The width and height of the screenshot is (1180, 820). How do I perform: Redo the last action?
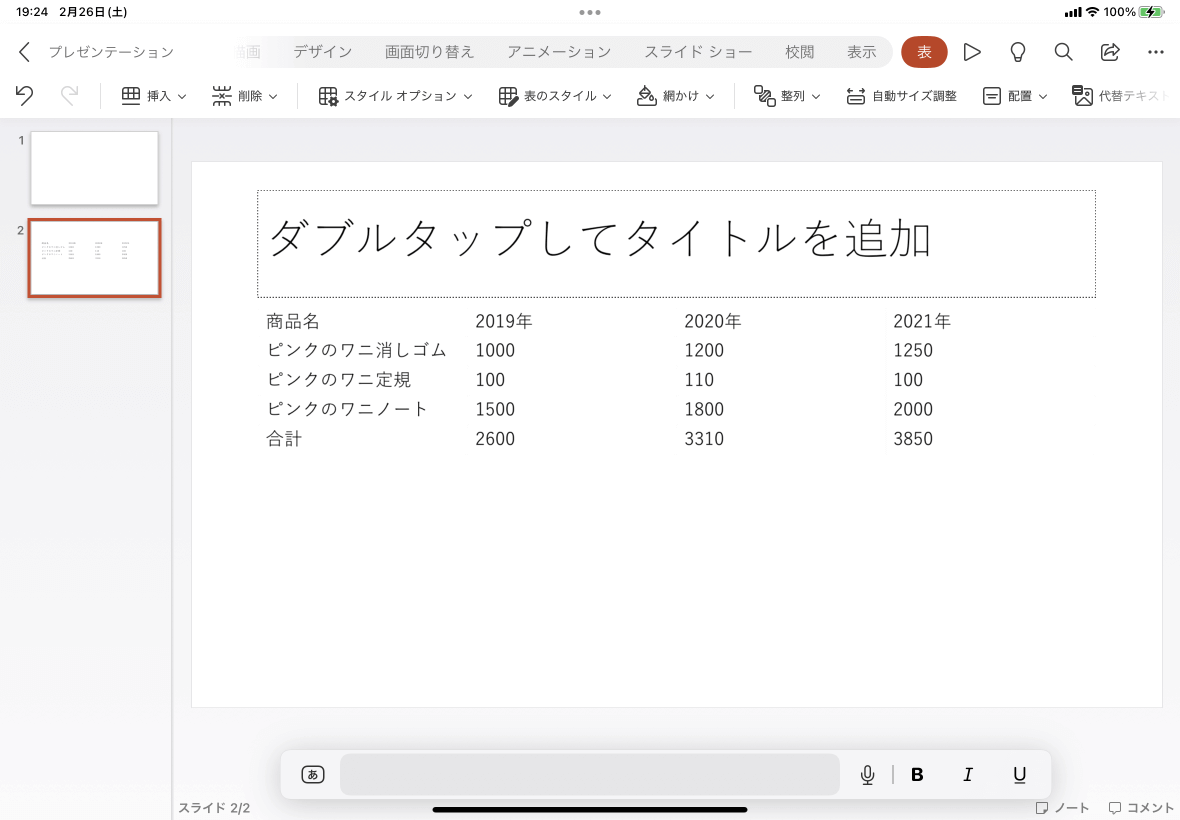coord(69,96)
